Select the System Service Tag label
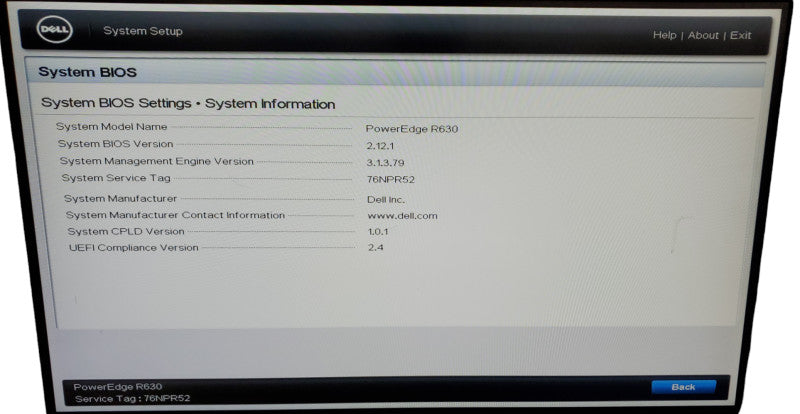Viewport: 800px width, 414px height. [116, 178]
